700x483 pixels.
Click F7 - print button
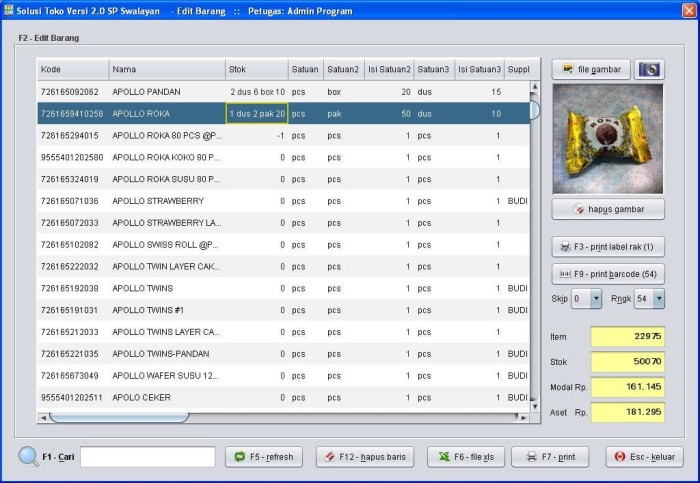550,457
